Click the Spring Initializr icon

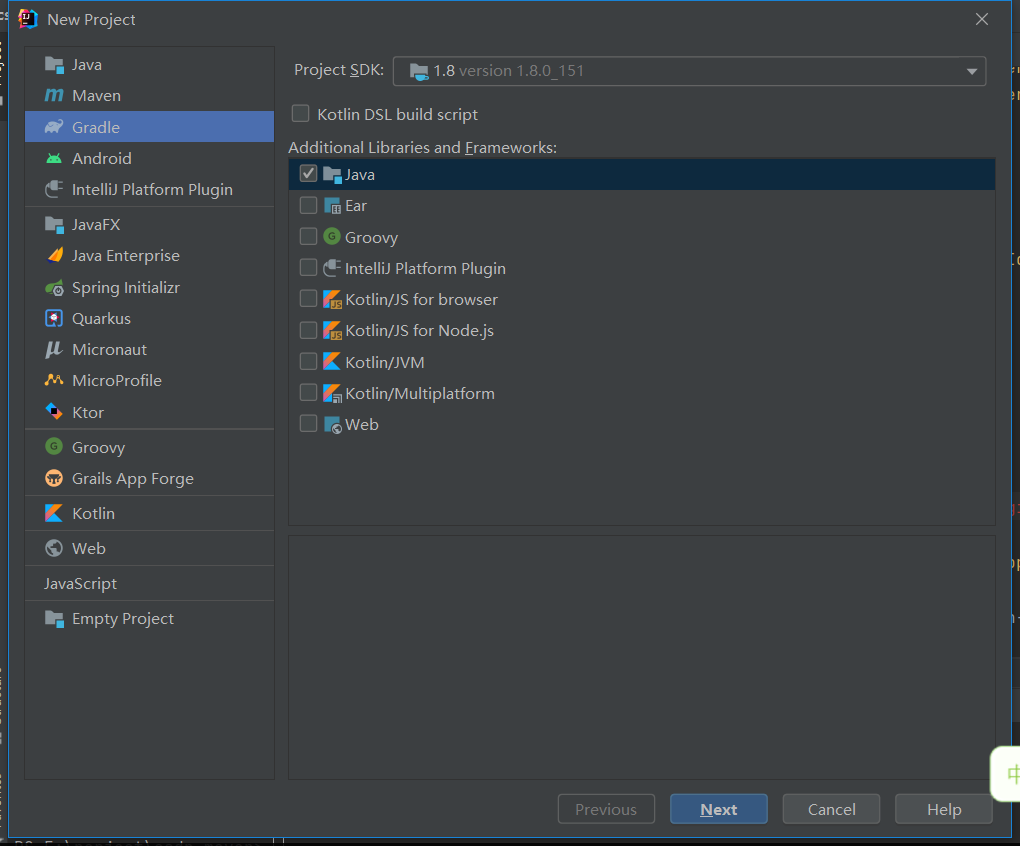[54, 287]
